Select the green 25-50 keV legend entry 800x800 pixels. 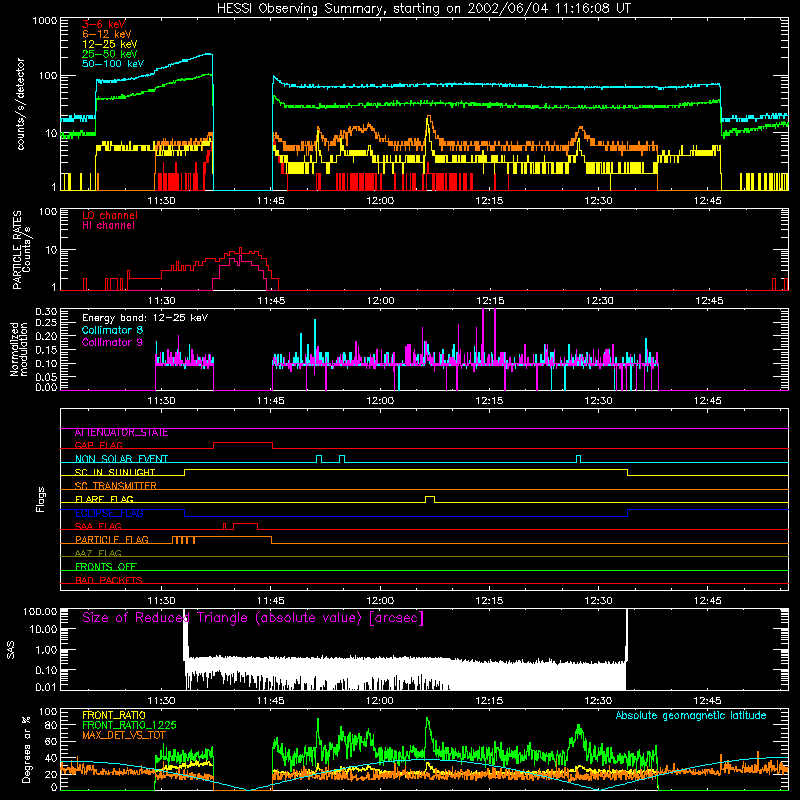pyautogui.click(x=110, y=54)
